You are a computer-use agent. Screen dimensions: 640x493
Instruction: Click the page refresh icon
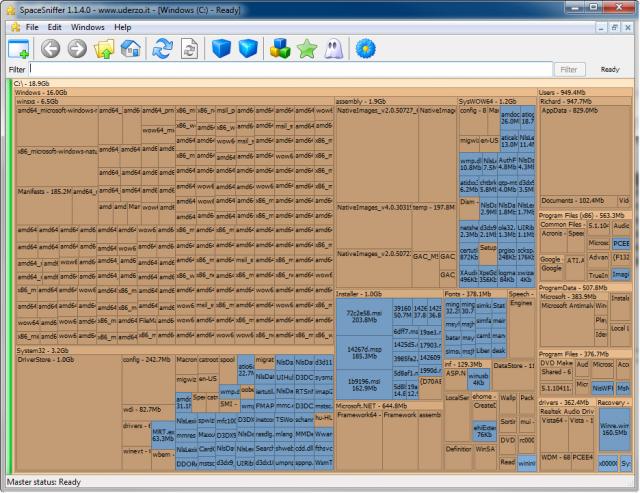coord(190,49)
